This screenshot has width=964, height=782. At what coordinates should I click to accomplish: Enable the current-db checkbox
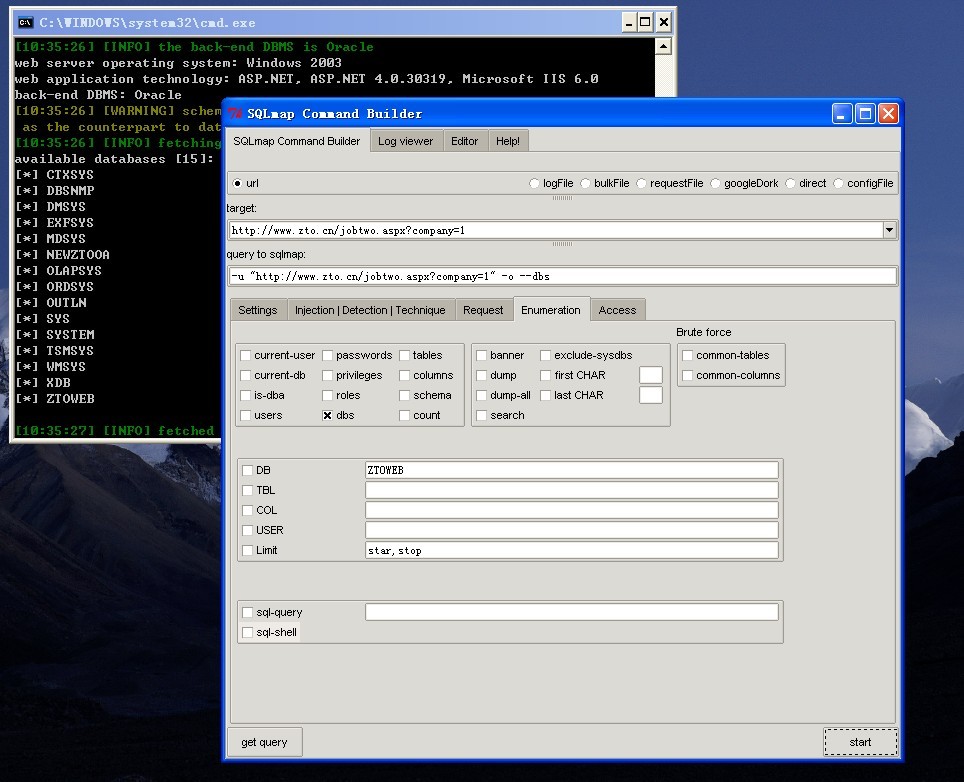246,376
